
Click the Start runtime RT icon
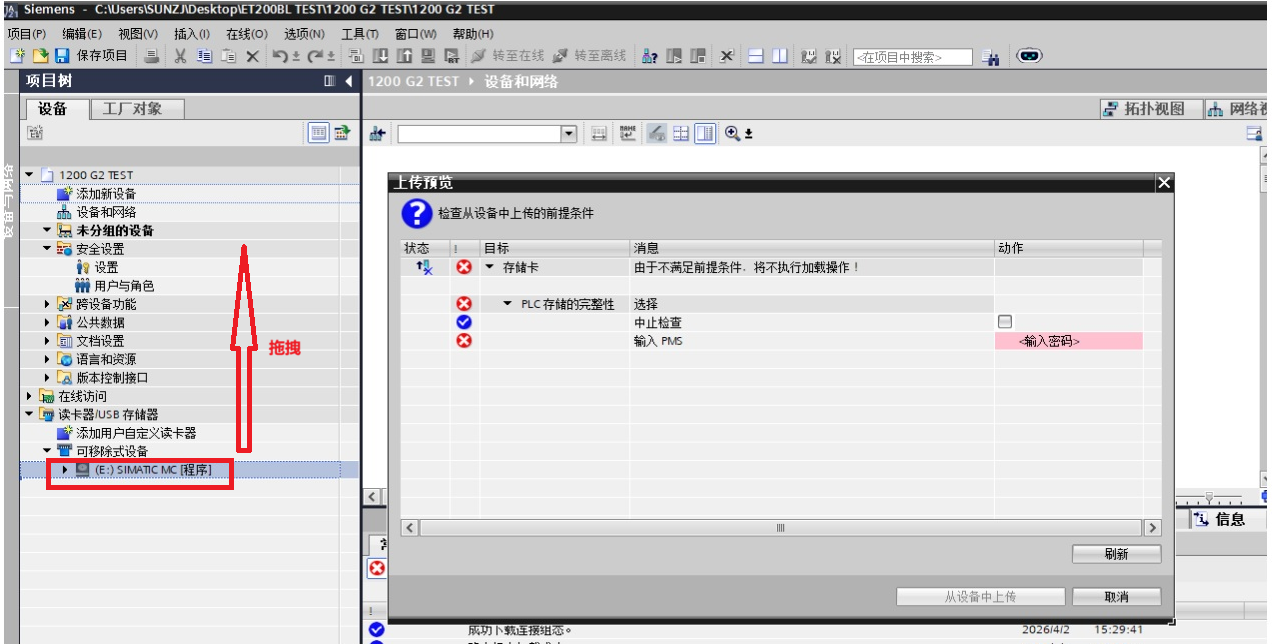(x=452, y=56)
